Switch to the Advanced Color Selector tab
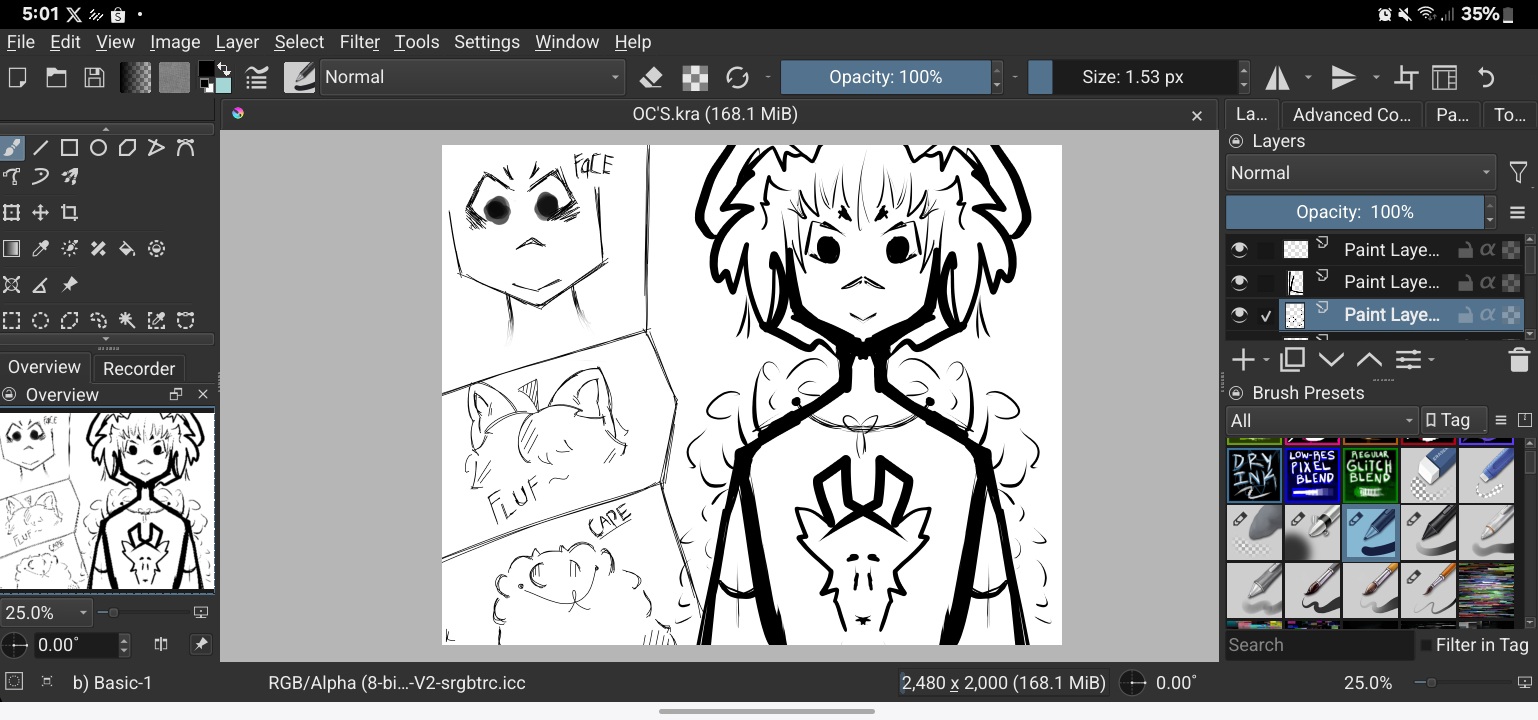Screen dimensions: 1538x720 coord(1352,115)
